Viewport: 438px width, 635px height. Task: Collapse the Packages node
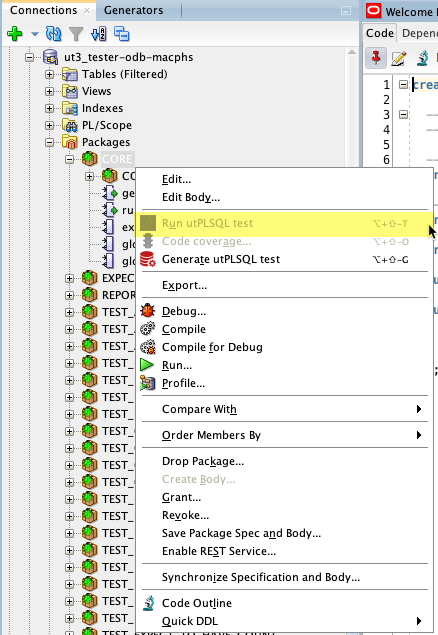49,142
